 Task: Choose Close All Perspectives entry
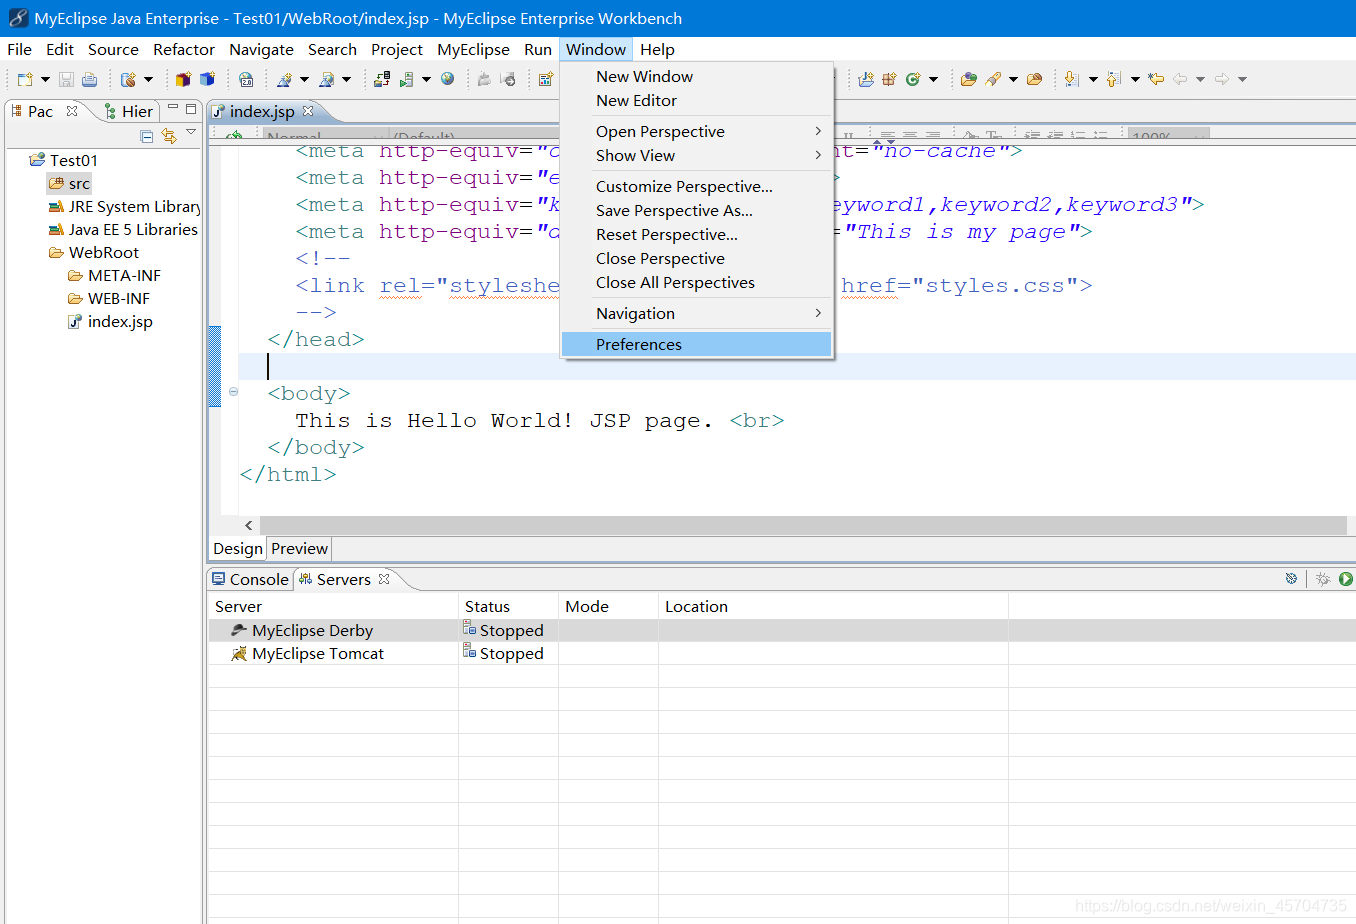click(x=697, y=282)
